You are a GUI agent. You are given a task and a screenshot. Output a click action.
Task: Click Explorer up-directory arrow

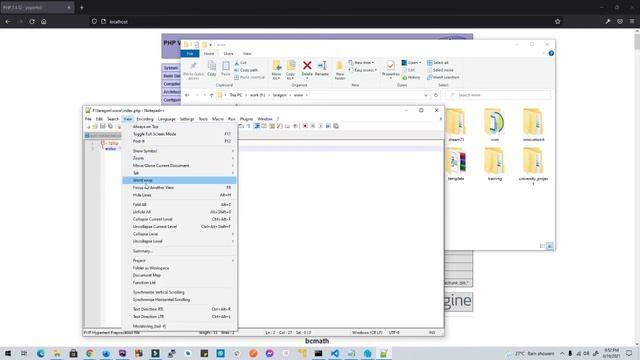211,95
